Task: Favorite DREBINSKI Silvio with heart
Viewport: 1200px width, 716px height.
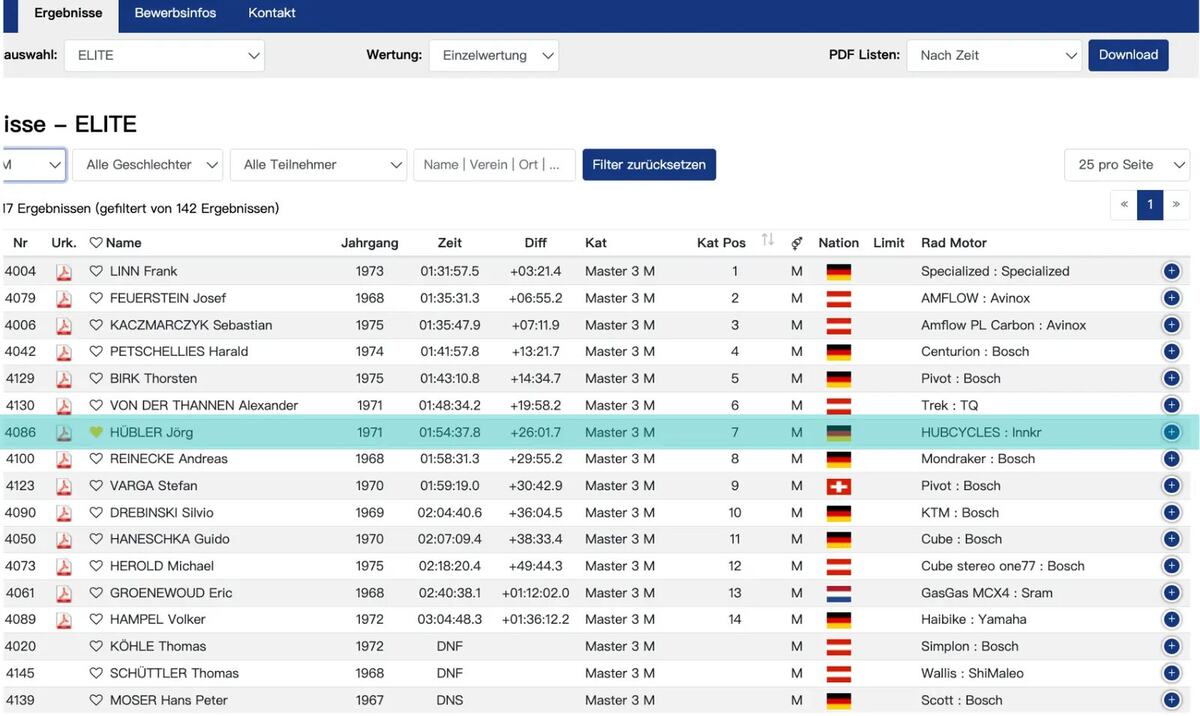Action: 96,513
